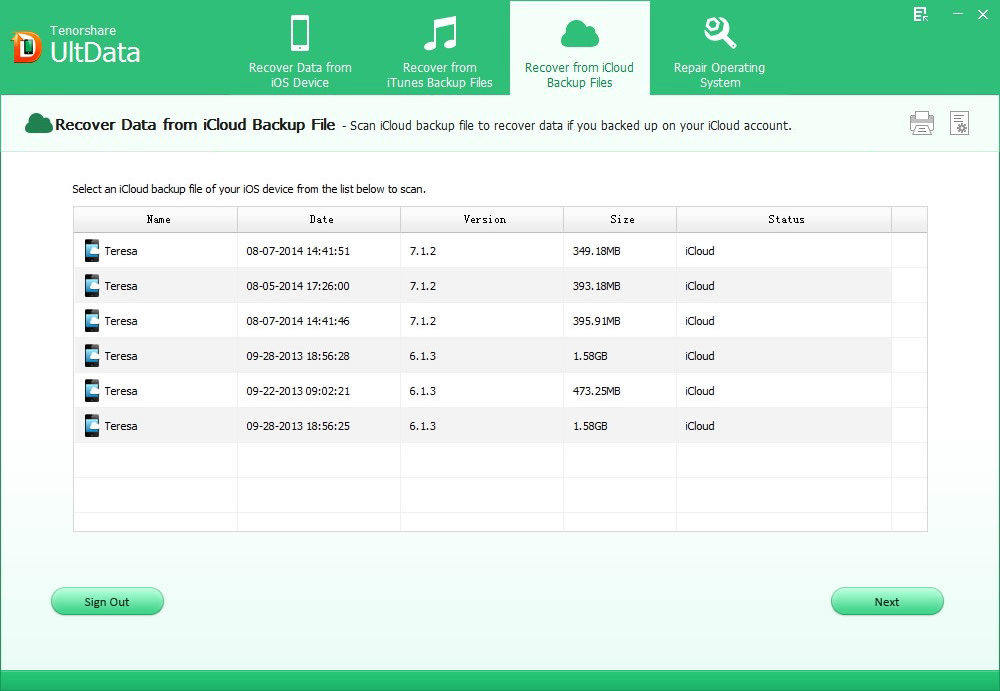Select the Teresa name in the 393.18MB row
The image size is (1000, 691).
tap(121, 286)
